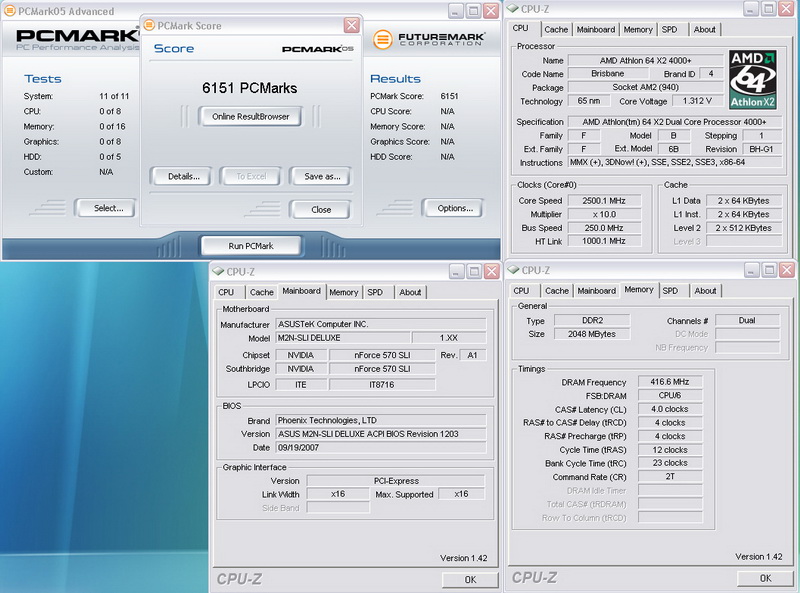Image resolution: width=800 pixels, height=593 pixels.
Task: Click Save as in PCMark Score
Action: (320, 177)
